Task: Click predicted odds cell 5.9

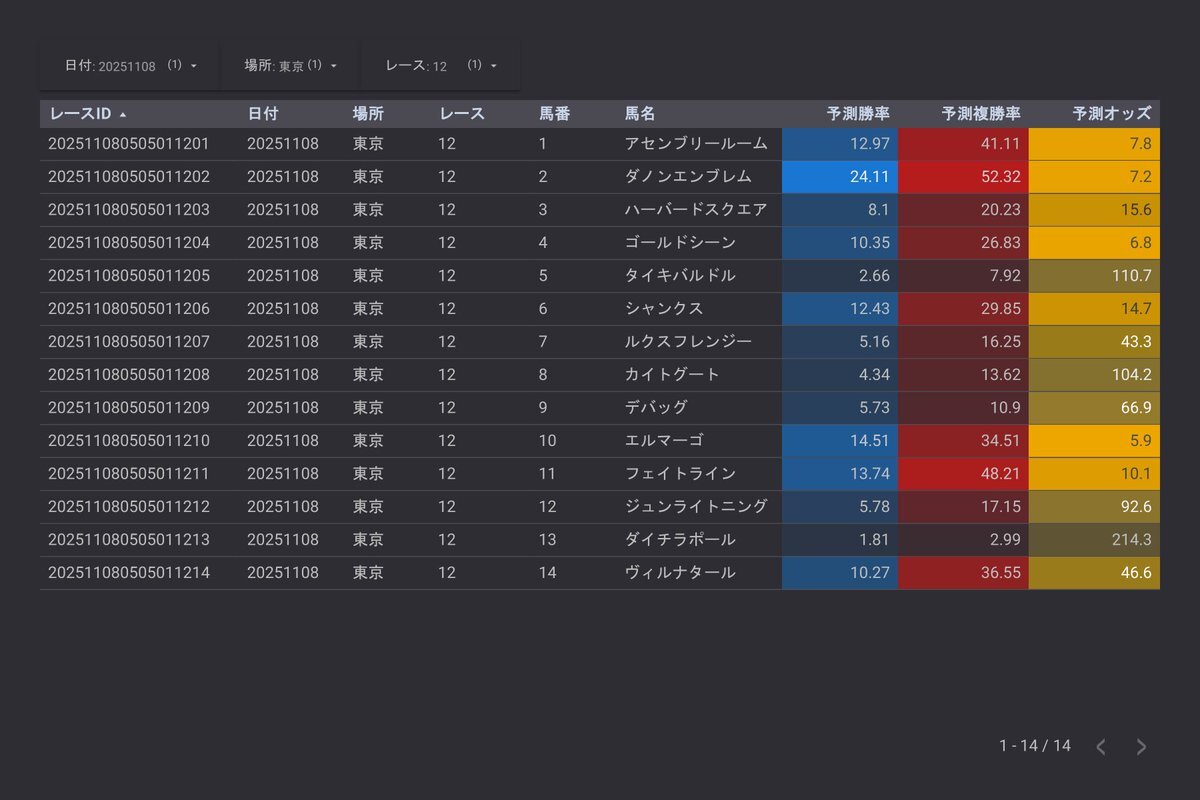Action: click(1094, 441)
